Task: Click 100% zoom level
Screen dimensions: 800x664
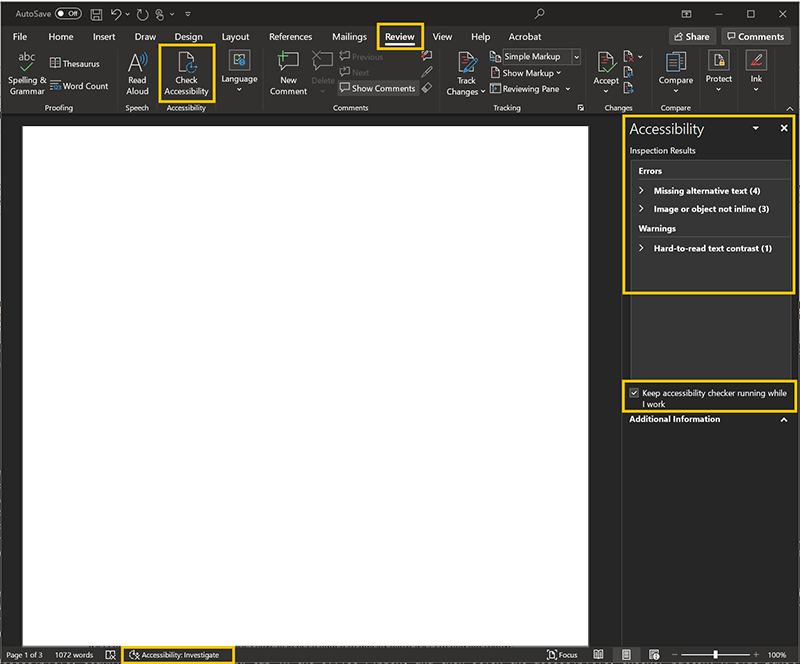Action: tap(777, 655)
